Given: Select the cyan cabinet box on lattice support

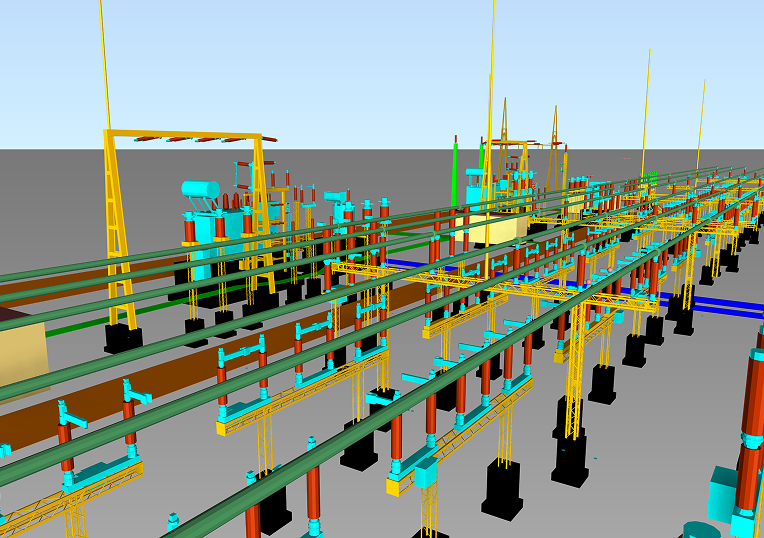Looking at the screenshot, I should [426, 473].
